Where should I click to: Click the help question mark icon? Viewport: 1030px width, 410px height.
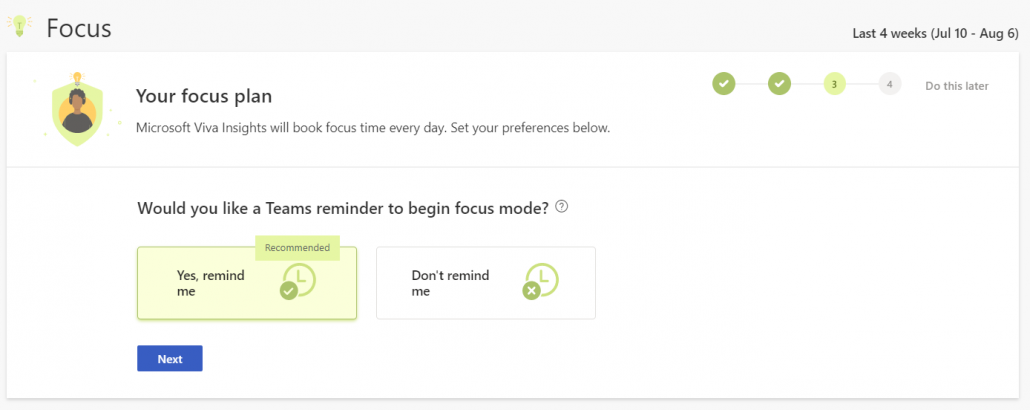click(562, 207)
